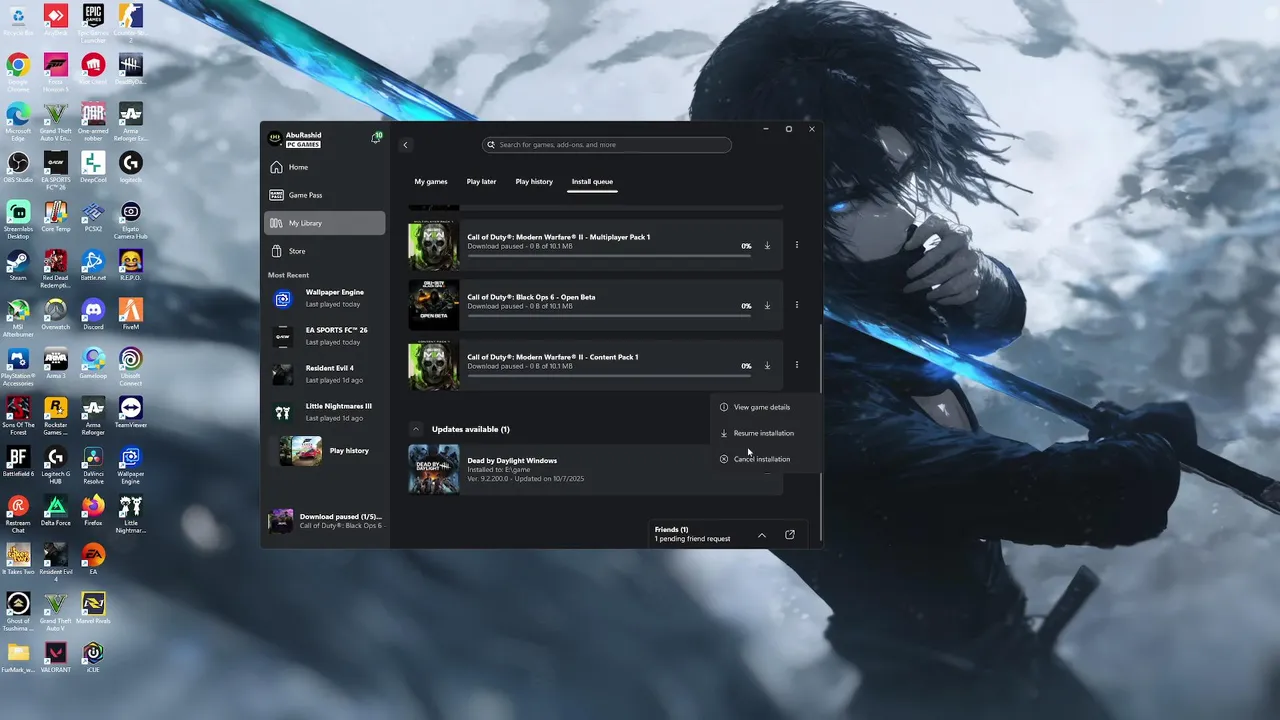The height and width of the screenshot is (720, 1280).
Task: Open Resident Evil 4 in Most Recent
Action: click(x=325, y=374)
